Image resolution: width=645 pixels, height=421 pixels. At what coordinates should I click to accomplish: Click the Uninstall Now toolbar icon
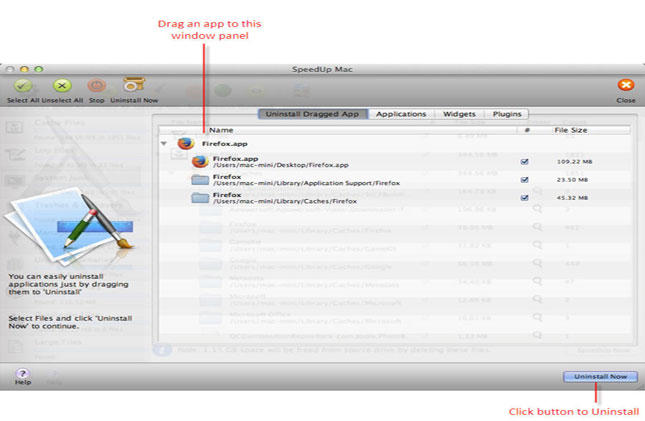pyautogui.click(x=134, y=84)
